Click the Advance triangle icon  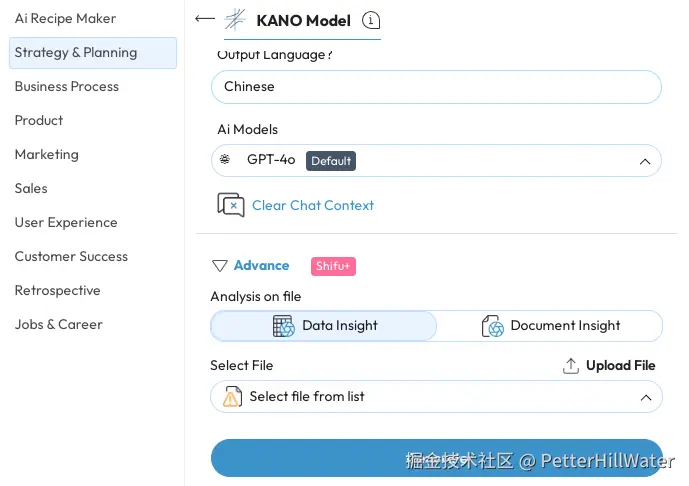pyautogui.click(x=220, y=266)
